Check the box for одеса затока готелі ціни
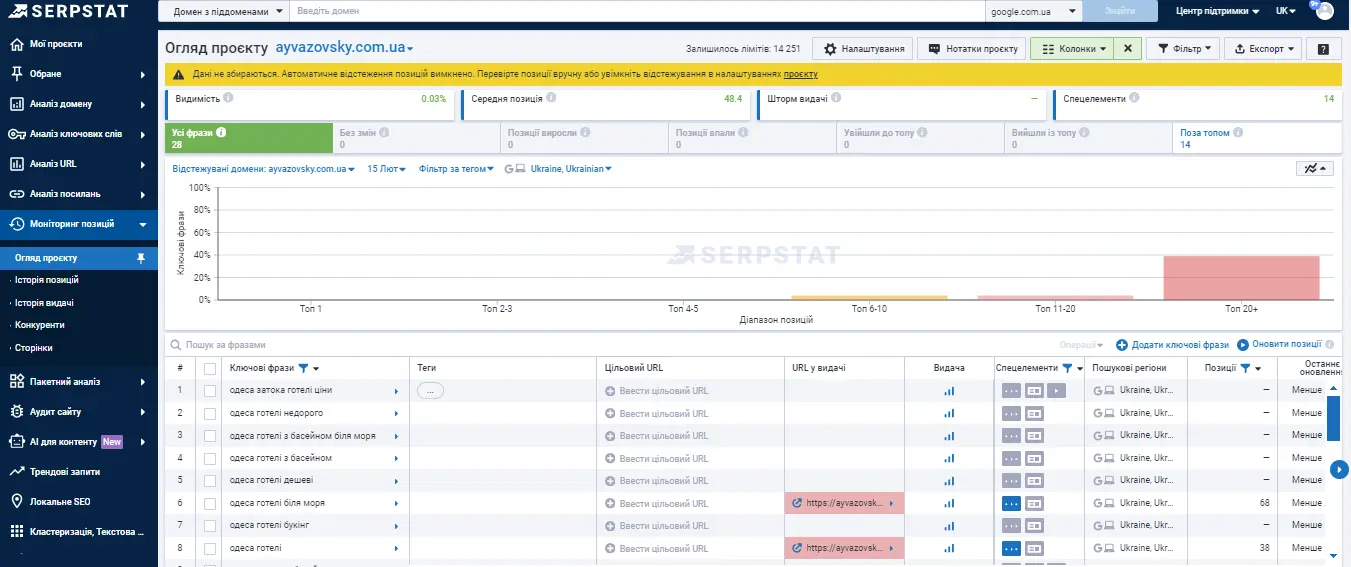 click(210, 391)
